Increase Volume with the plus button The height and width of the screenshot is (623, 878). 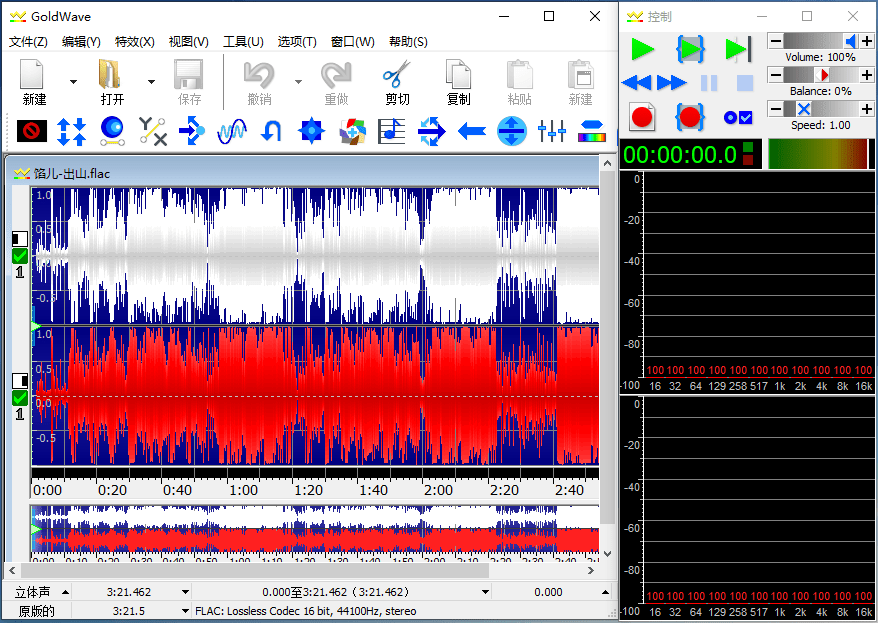(866, 41)
